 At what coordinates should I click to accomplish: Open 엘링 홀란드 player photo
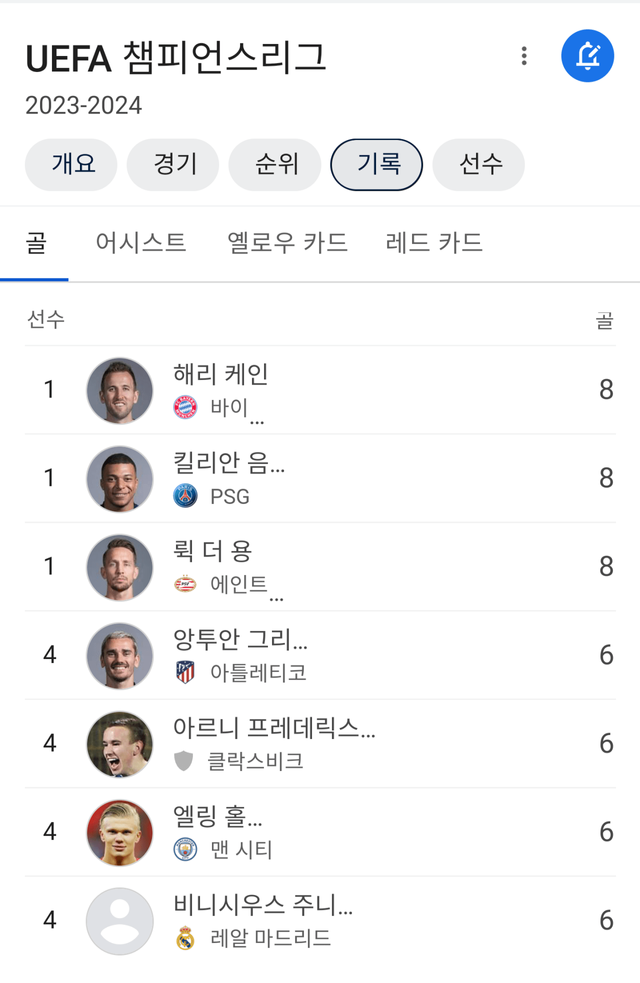tap(120, 832)
